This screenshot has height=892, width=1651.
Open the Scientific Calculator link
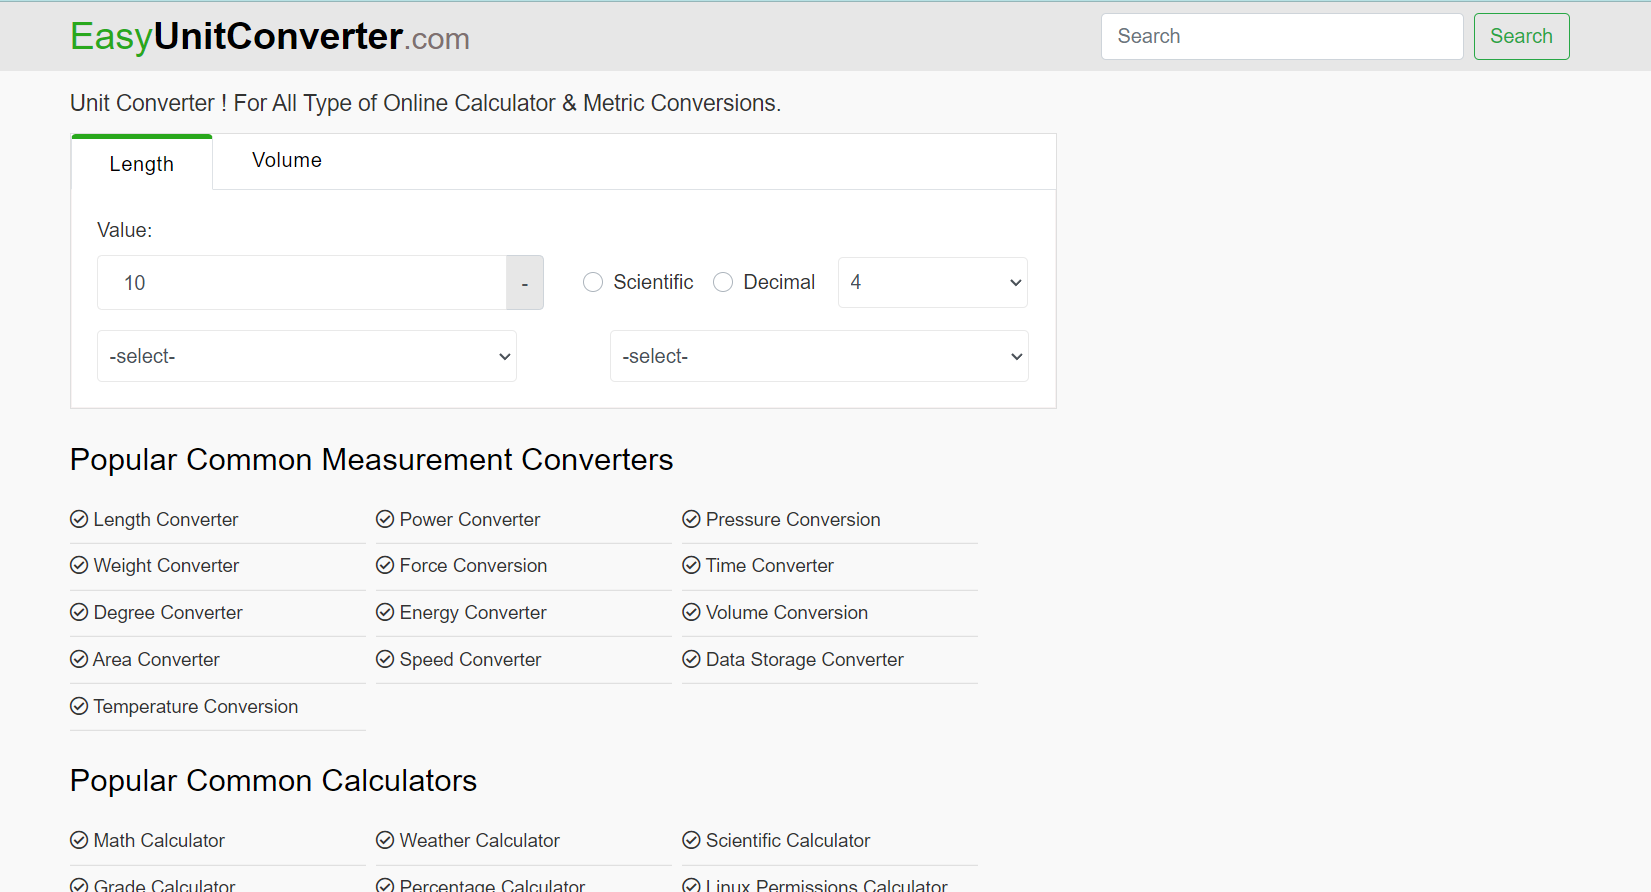[788, 840]
